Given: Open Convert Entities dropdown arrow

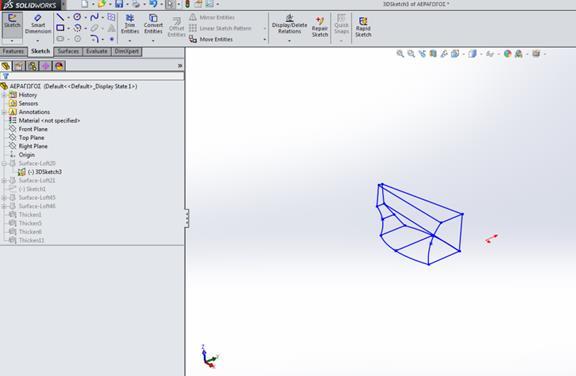Looking at the screenshot, I should coord(153,40).
